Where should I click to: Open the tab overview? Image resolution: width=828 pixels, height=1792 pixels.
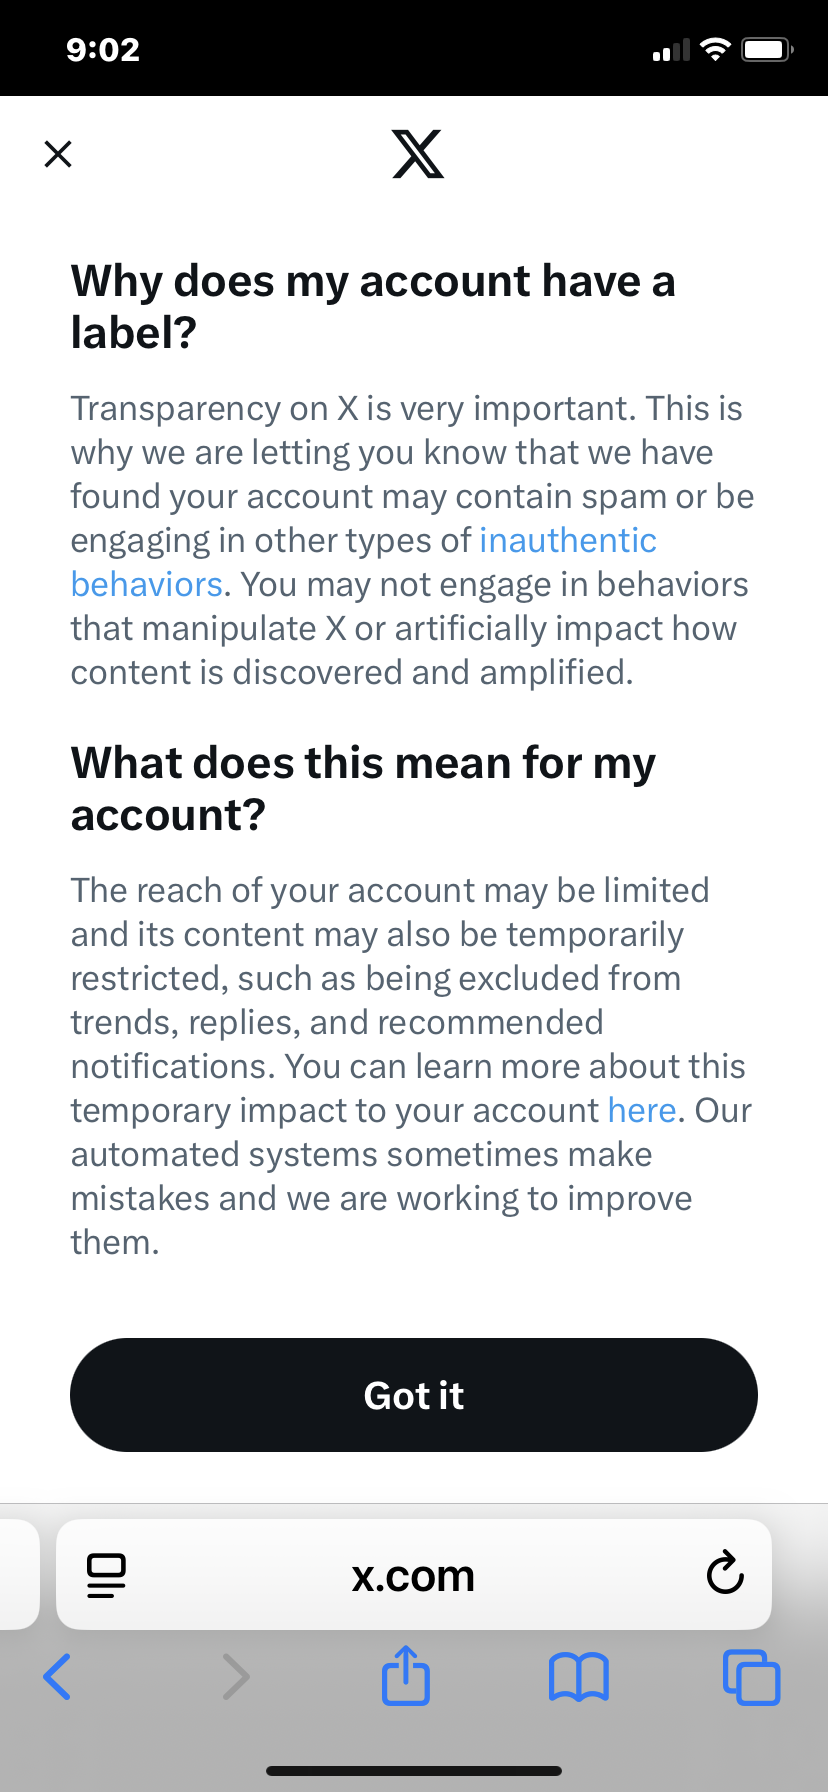point(751,1677)
